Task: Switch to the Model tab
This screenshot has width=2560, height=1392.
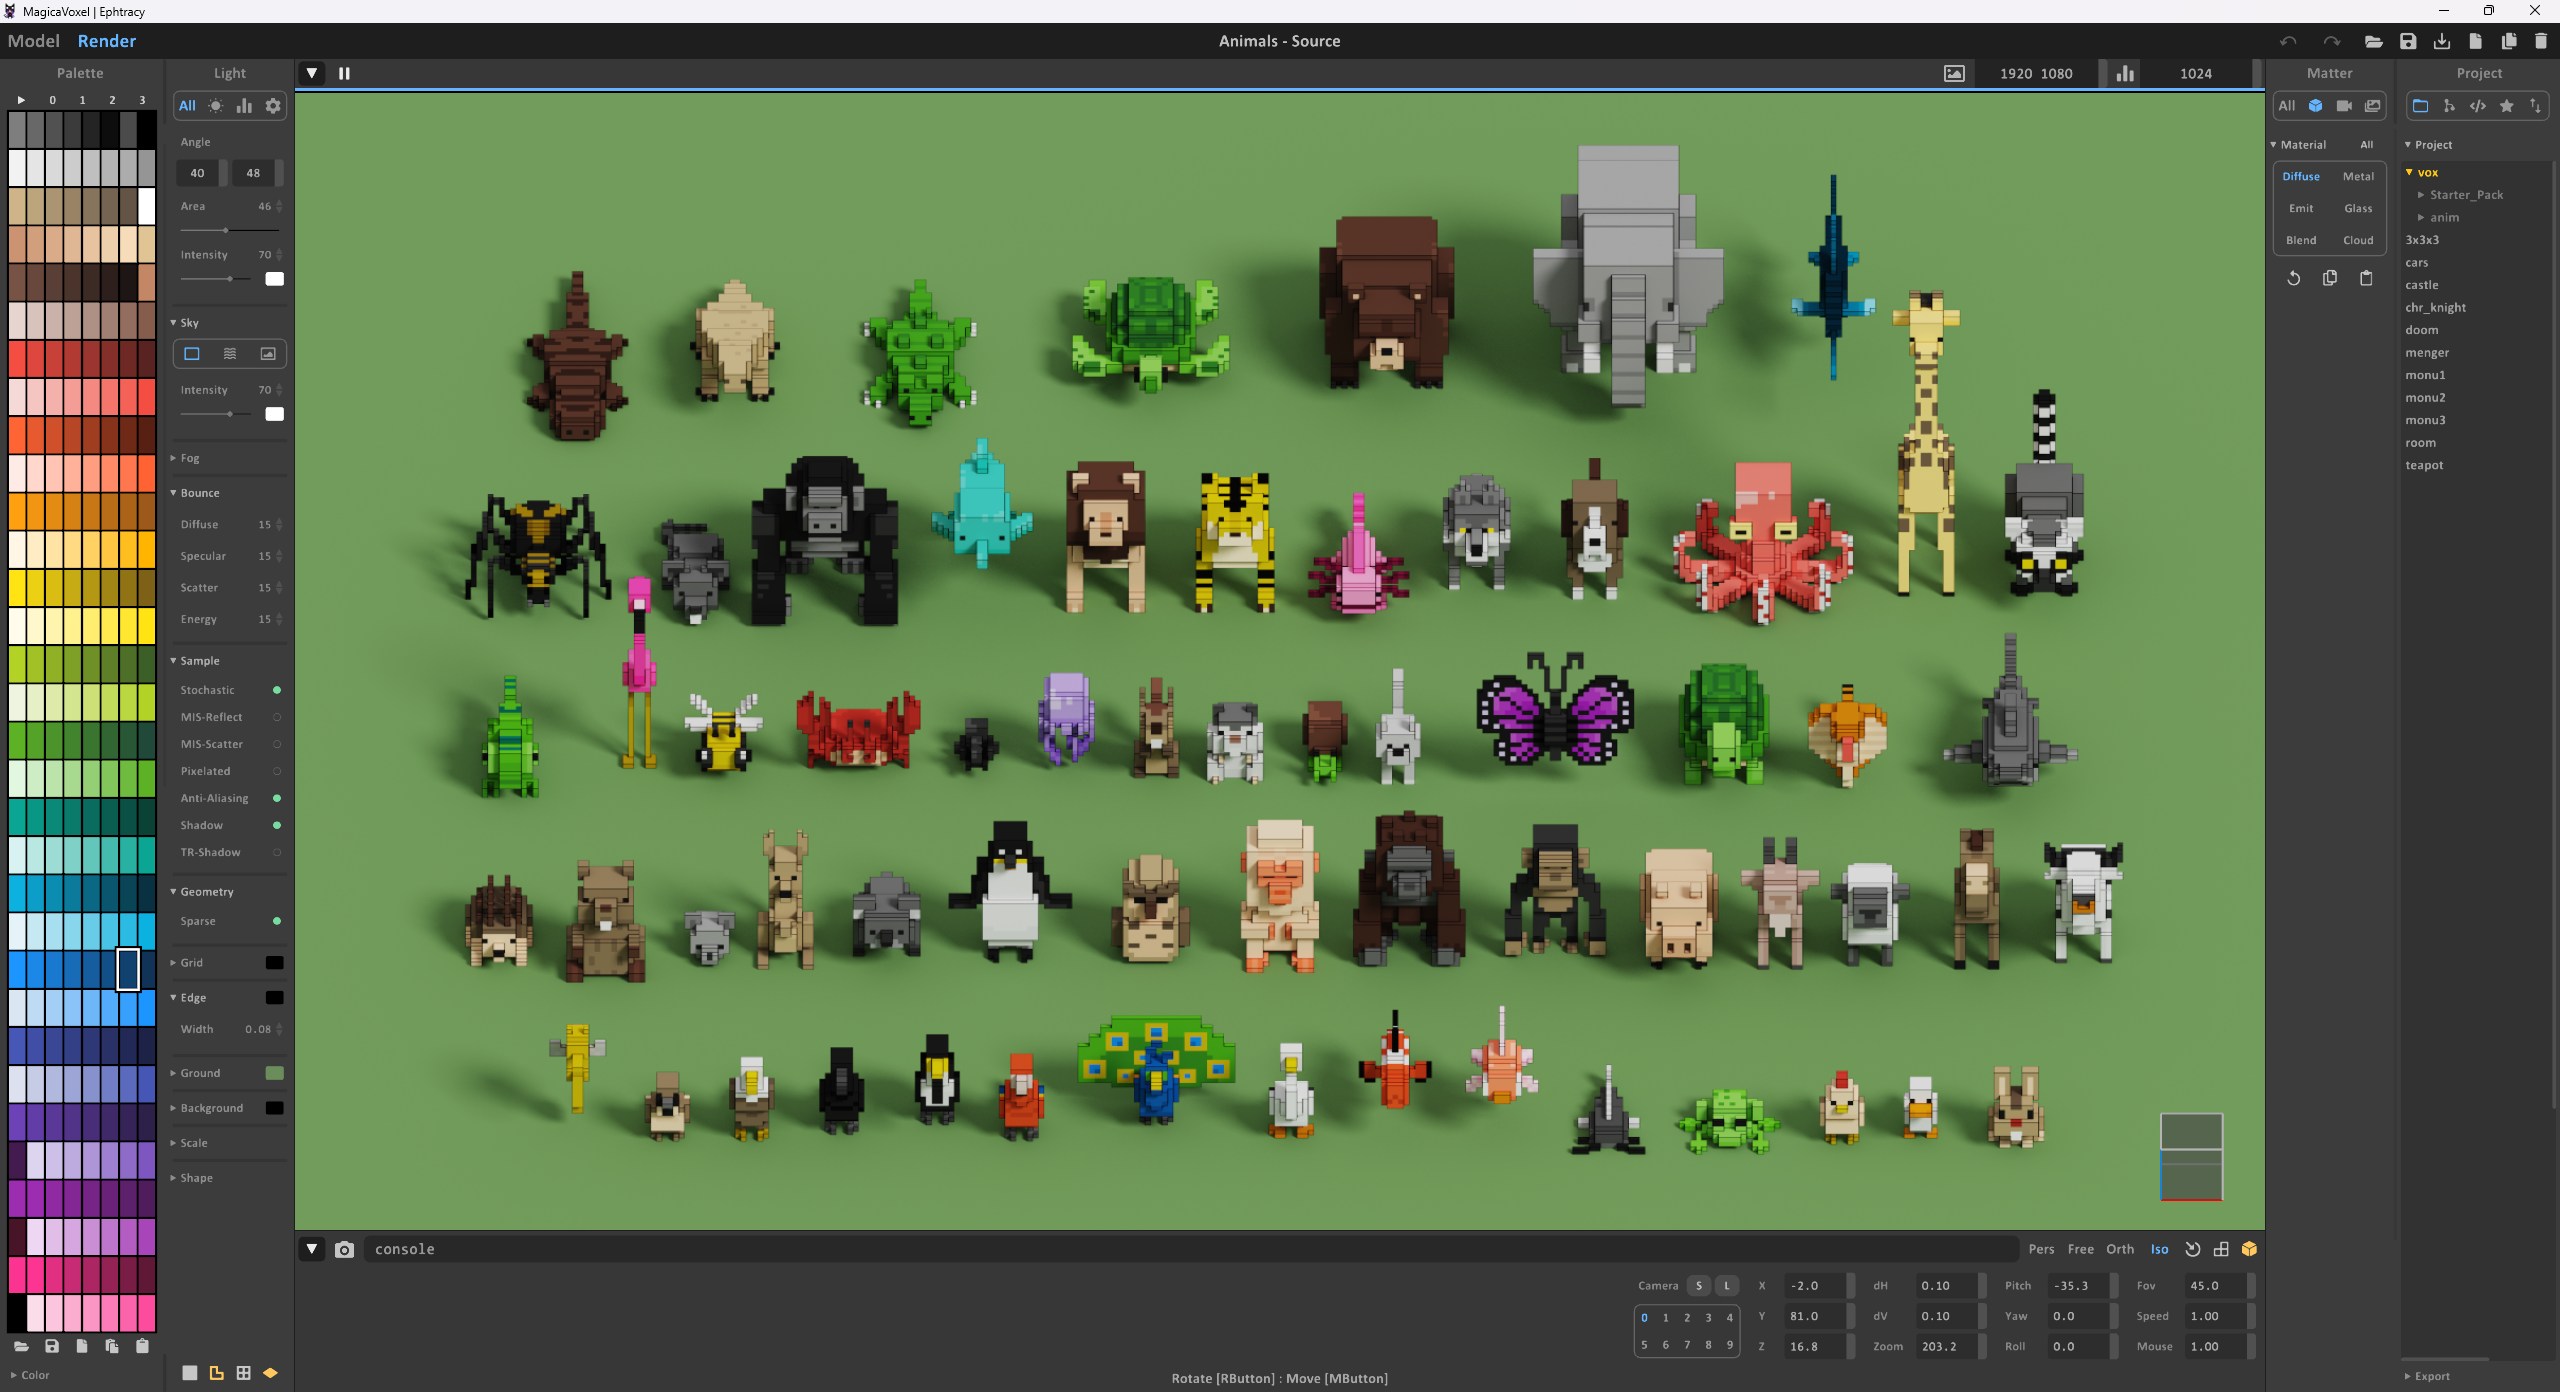Action: (34, 41)
